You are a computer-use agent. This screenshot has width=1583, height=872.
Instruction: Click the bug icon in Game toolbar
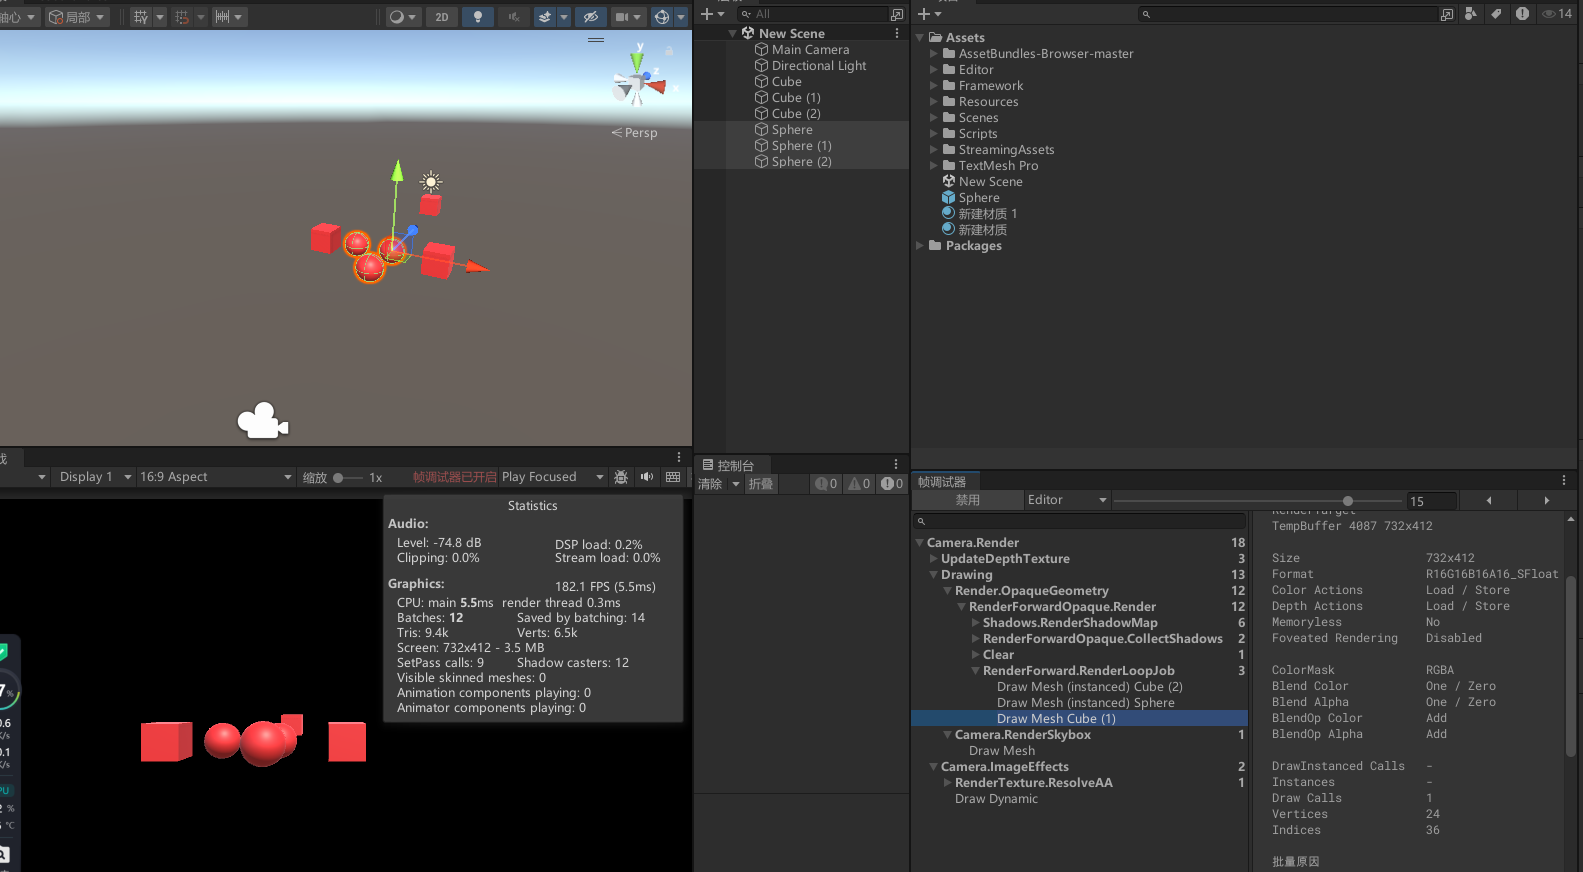pos(621,477)
